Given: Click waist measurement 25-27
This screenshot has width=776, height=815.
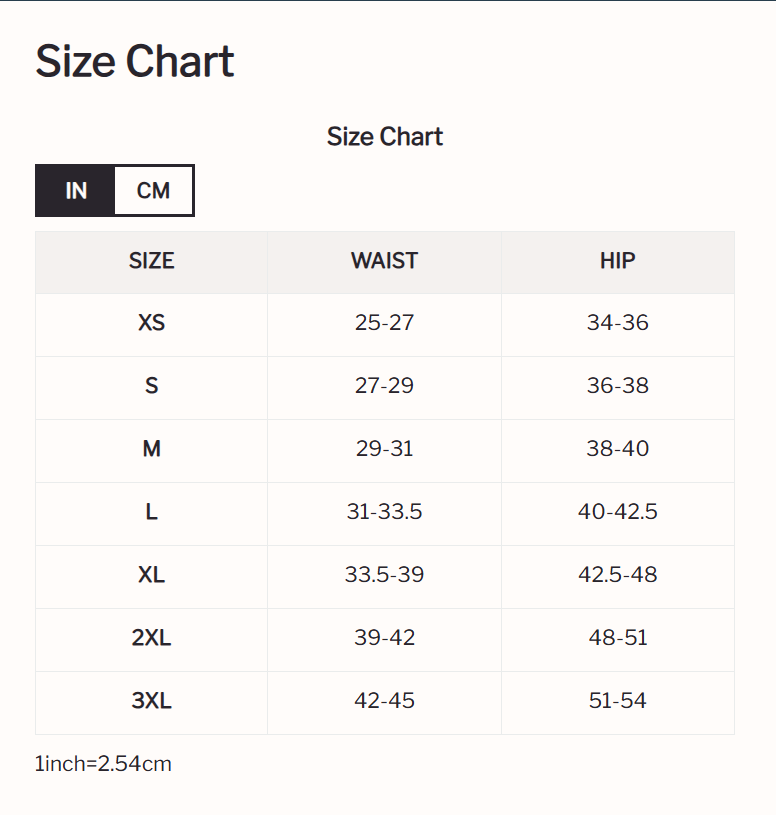Looking at the screenshot, I should point(384,323).
